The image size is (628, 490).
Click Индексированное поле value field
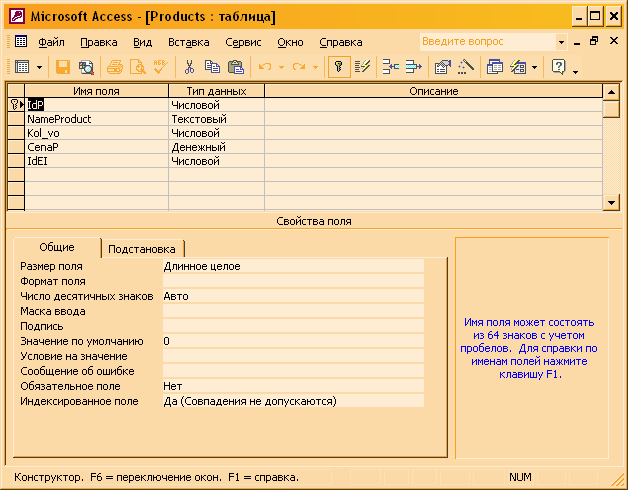pos(293,401)
